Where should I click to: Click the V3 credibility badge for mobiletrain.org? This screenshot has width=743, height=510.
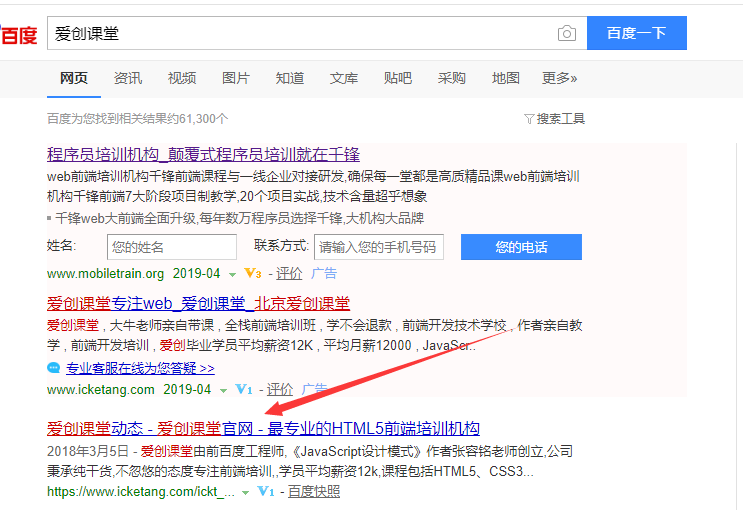click(253, 273)
